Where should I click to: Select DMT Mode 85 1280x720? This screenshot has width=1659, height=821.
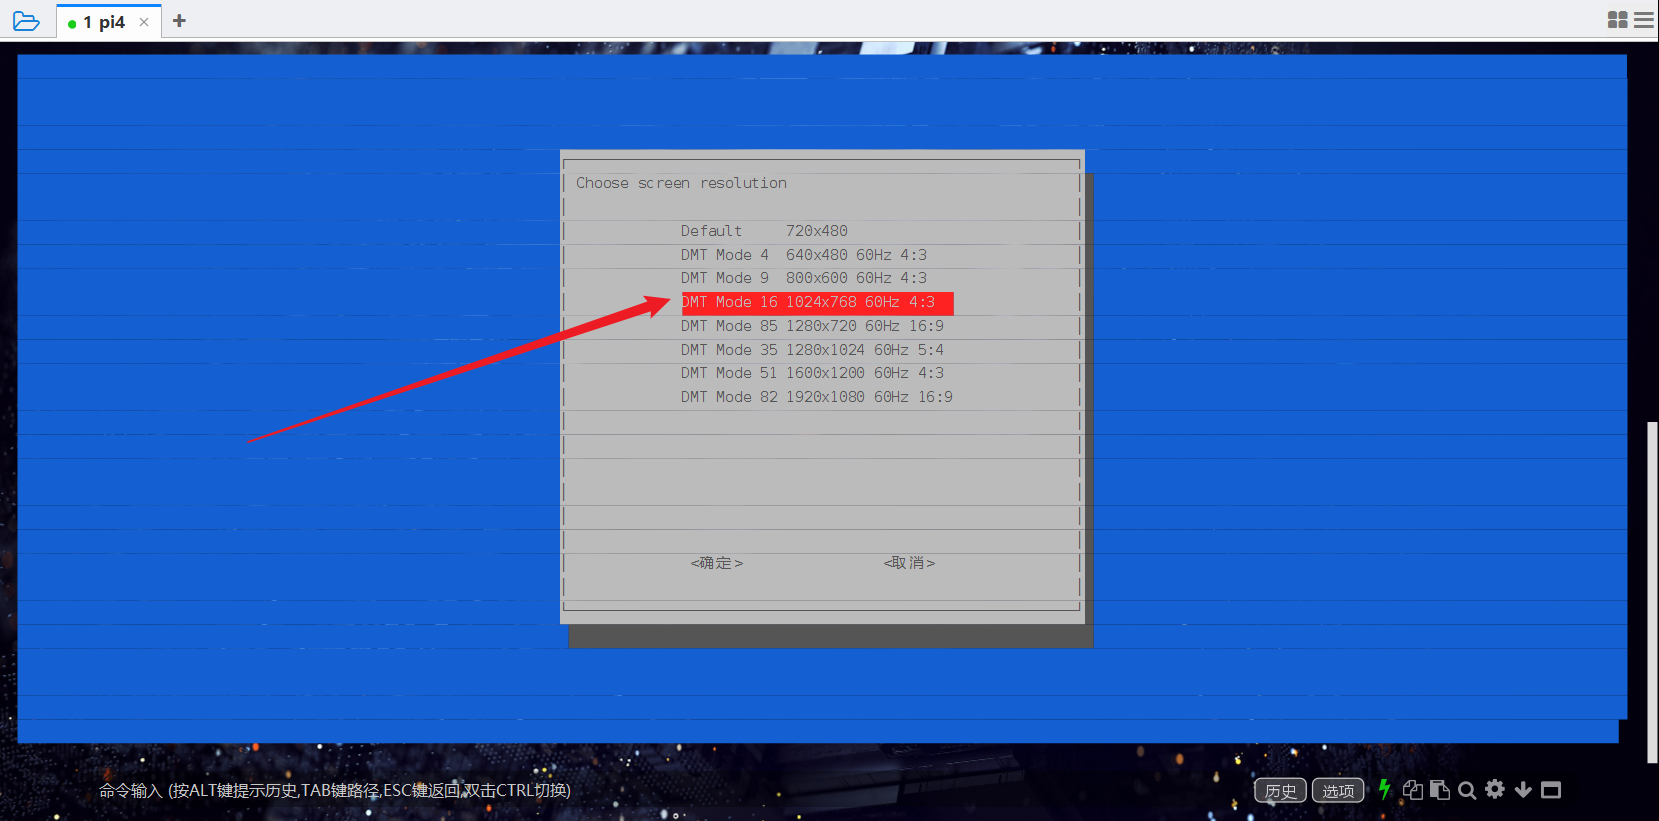click(812, 326)
